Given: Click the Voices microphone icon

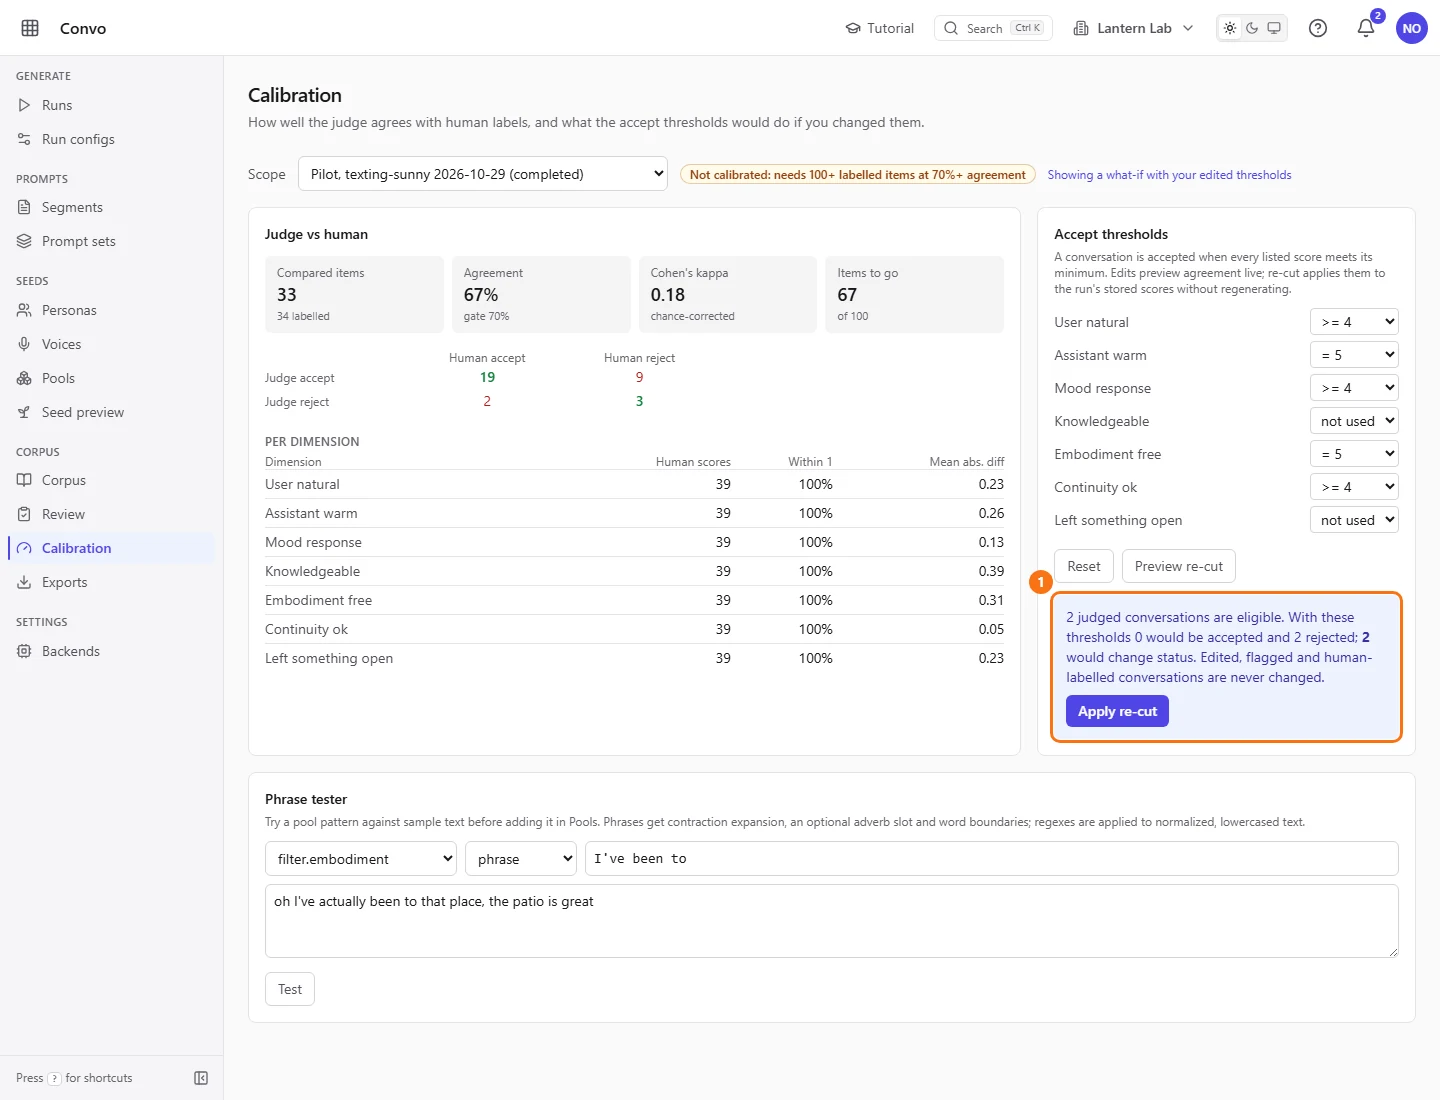Looking at the screenshot, I should [x=24, y=344].
